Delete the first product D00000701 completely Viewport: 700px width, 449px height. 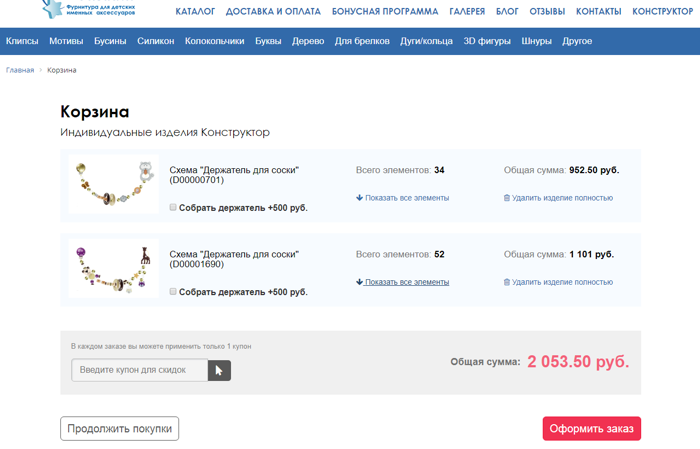558,198
